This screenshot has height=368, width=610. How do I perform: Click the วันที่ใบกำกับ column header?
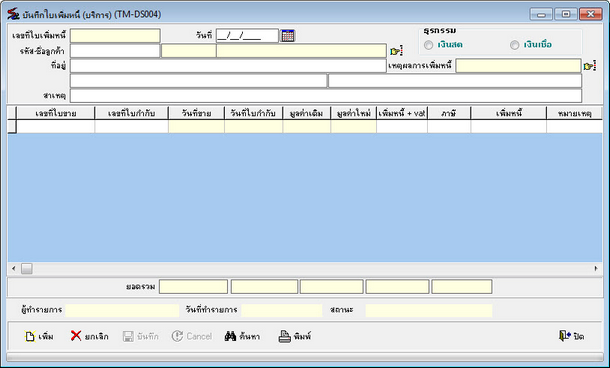[x=253, y=113]
